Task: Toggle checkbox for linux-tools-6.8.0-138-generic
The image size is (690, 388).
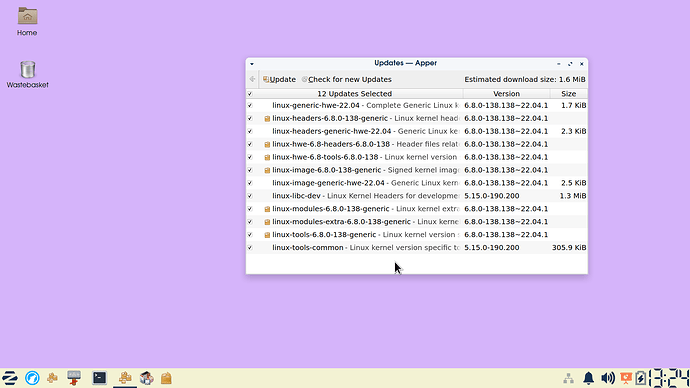Action: (250, 234)
